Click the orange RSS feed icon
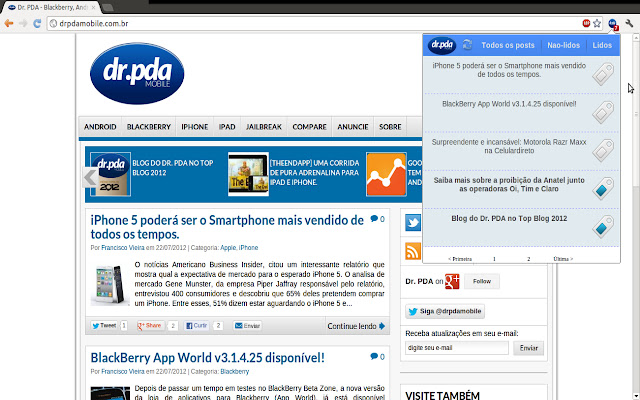 click(413, 251)
